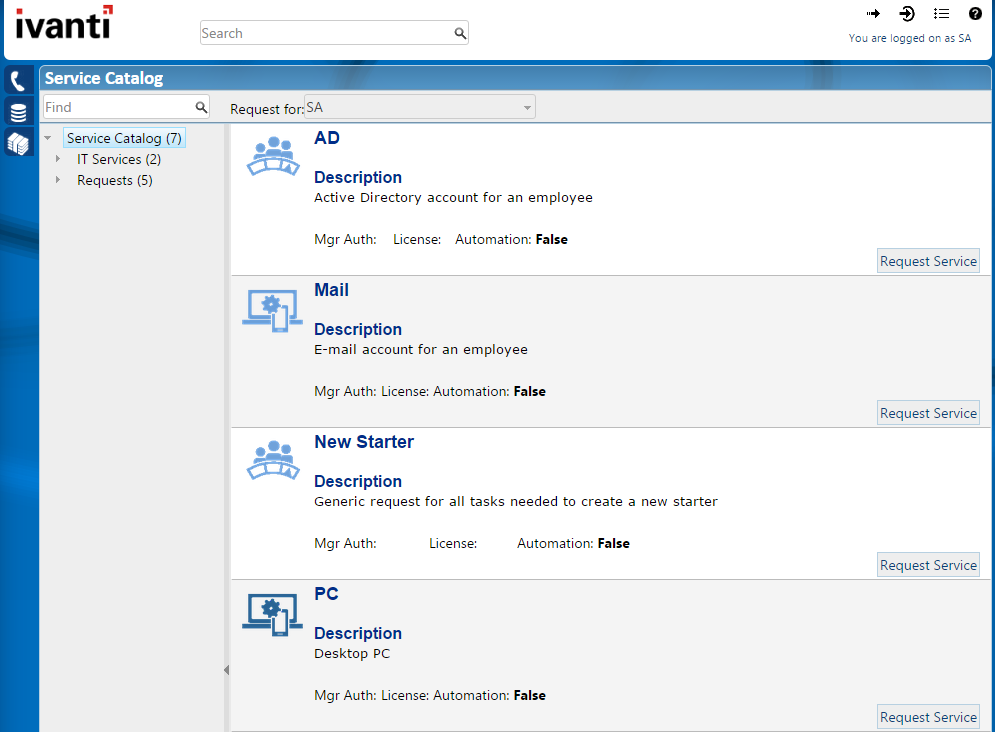Collapse the Service Catalog (7) tree node

pyautogui.click(x=48, y=138)
